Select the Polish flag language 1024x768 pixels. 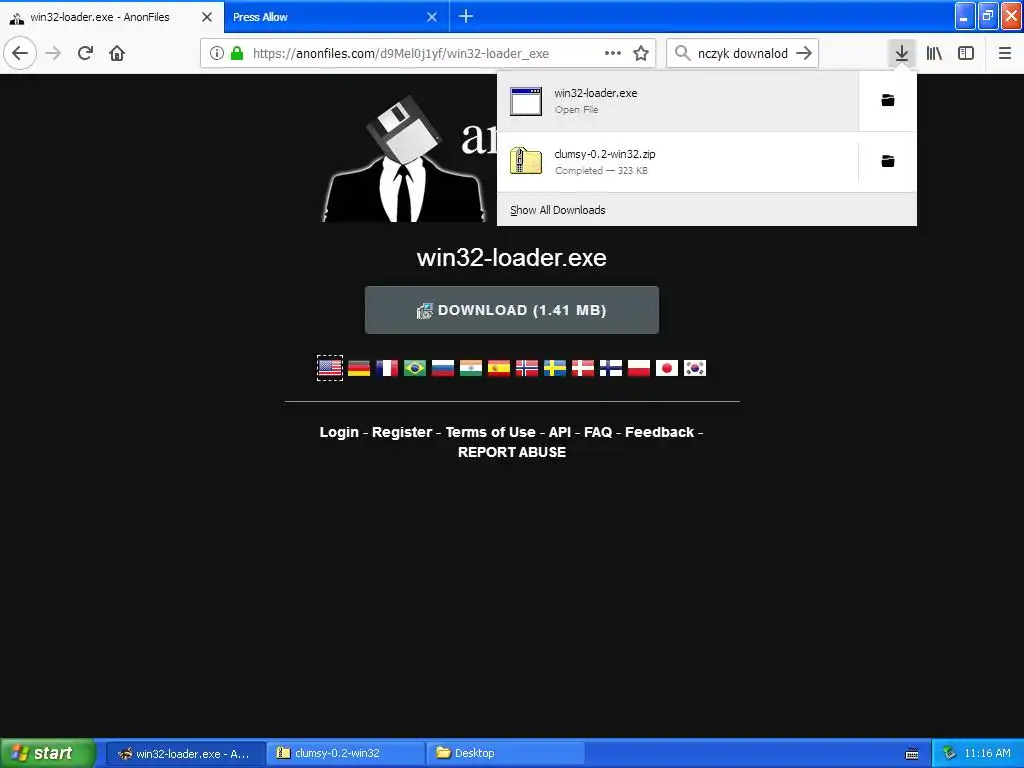[639, 368]
